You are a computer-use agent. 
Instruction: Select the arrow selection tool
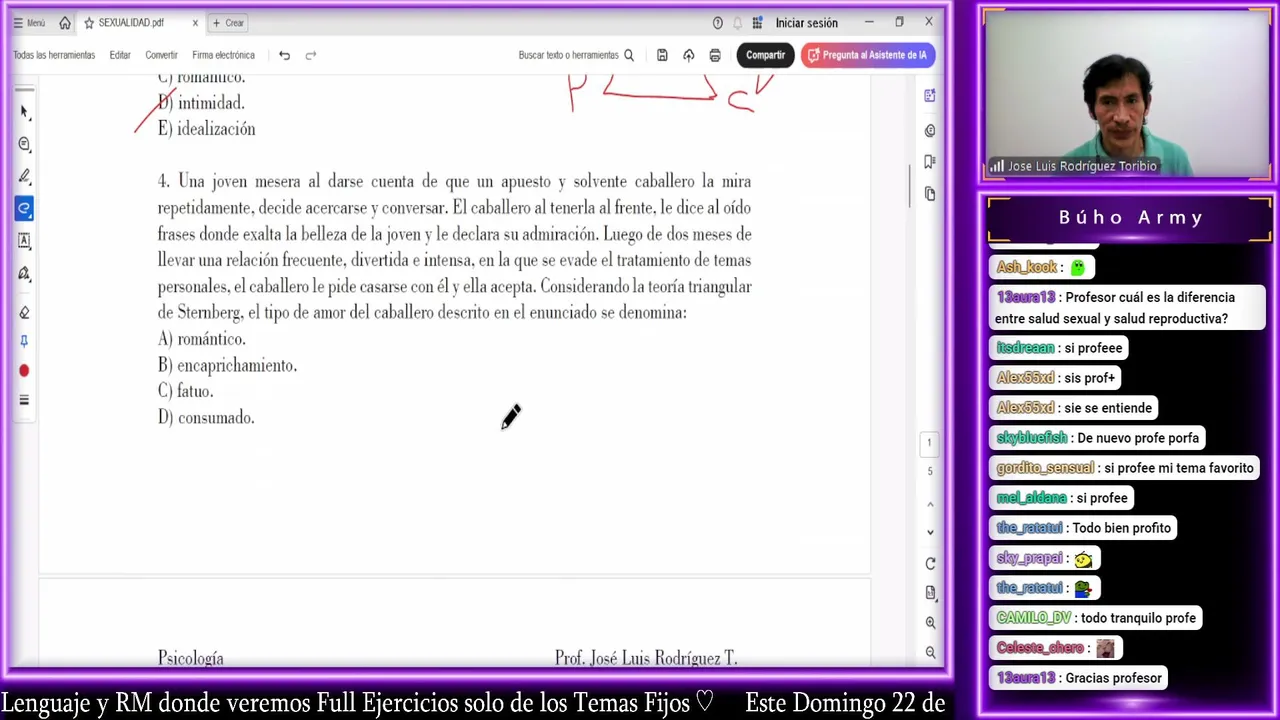tap(24, 112)
